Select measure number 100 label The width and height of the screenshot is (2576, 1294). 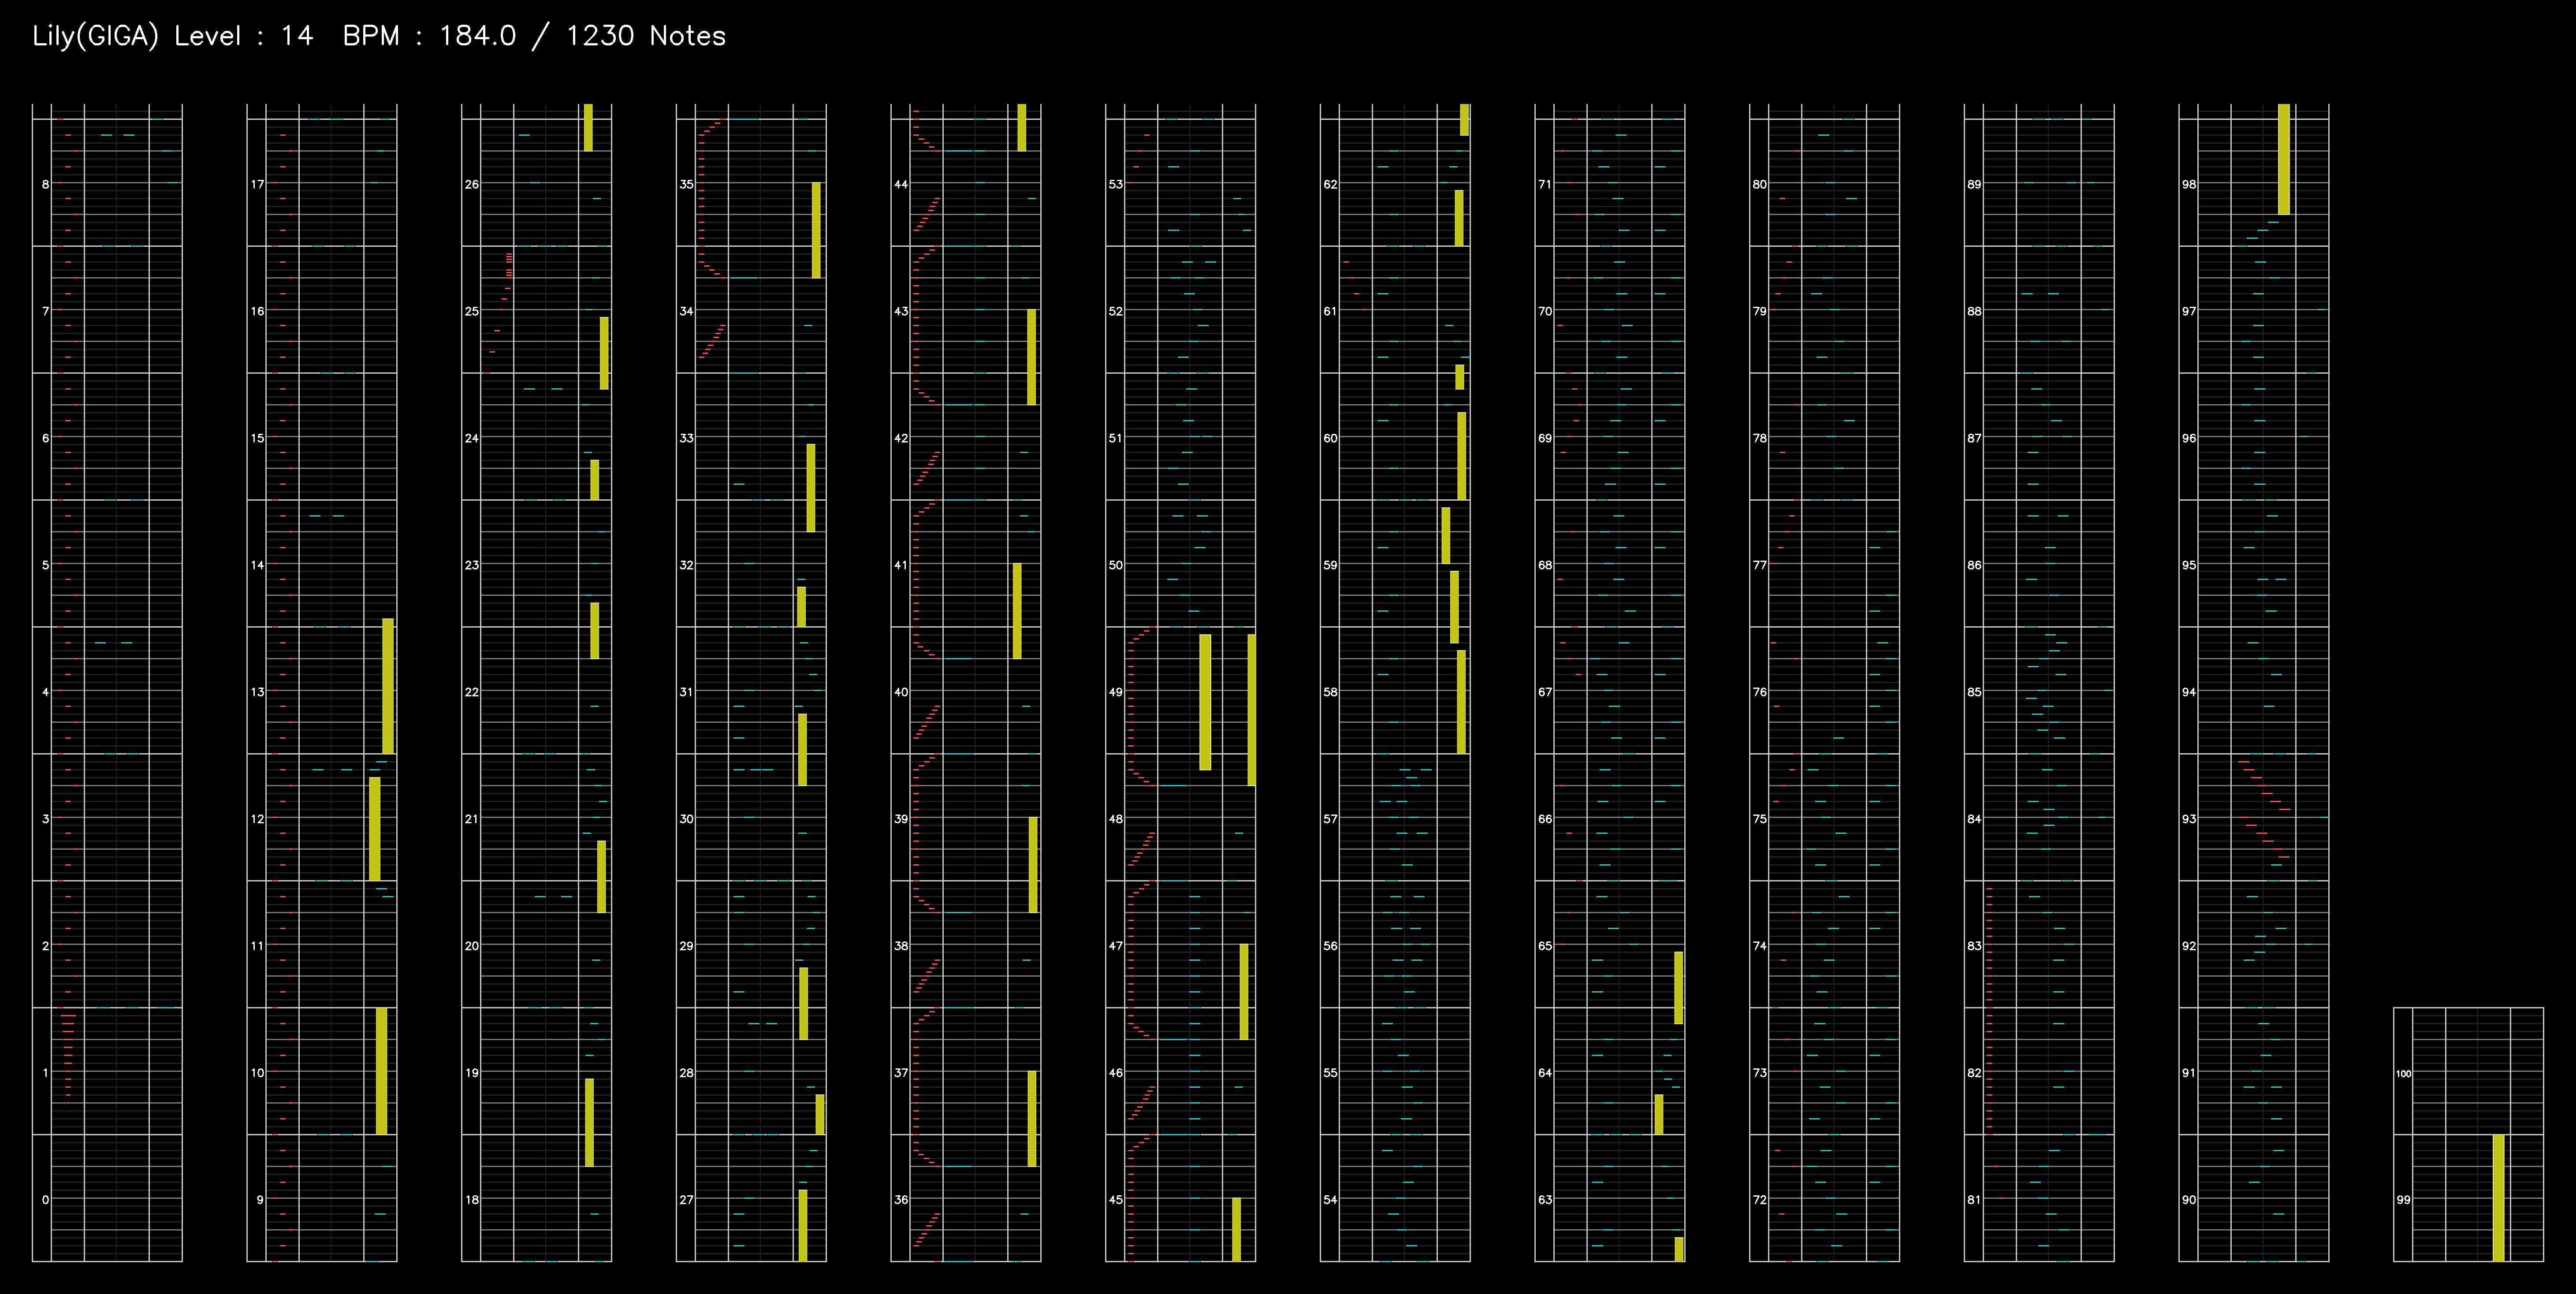(x=2403, y=1073)
